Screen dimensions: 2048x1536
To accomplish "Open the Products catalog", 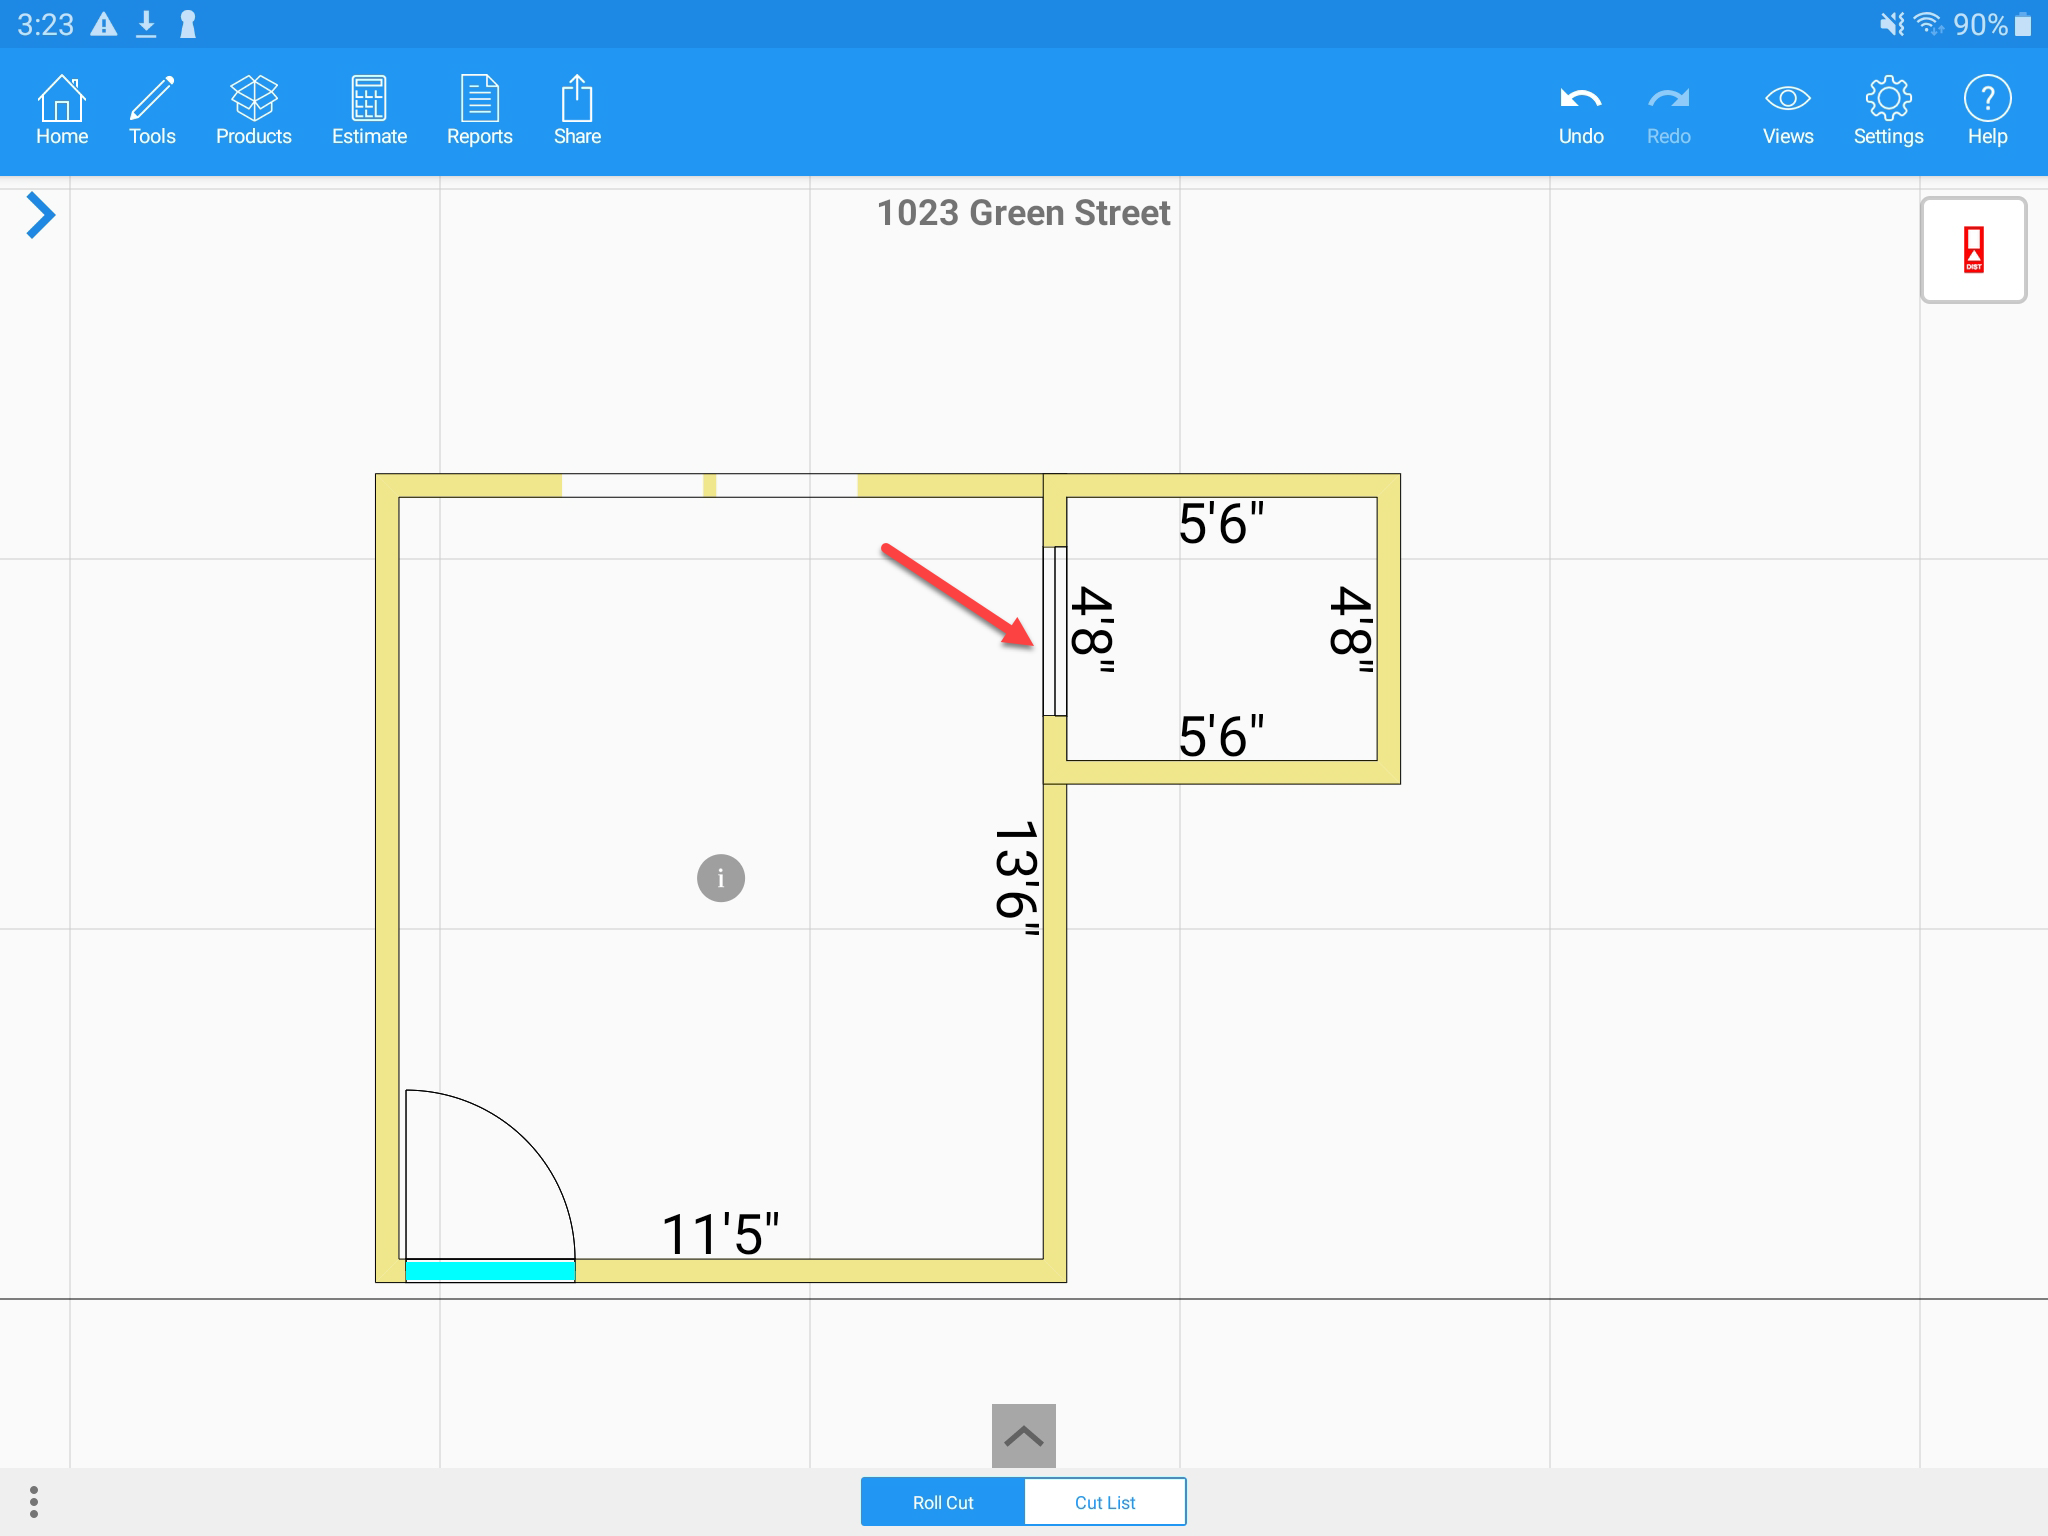I will (x=254, y=111).
